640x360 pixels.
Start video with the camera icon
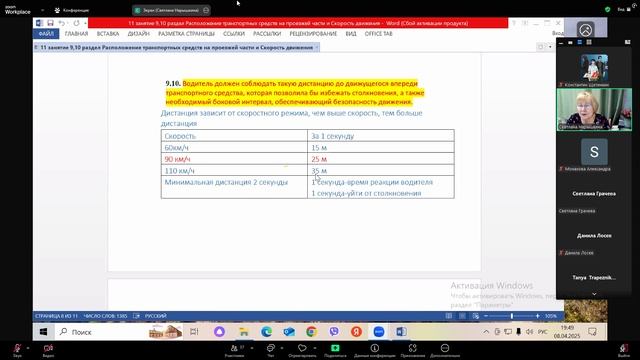48,348
